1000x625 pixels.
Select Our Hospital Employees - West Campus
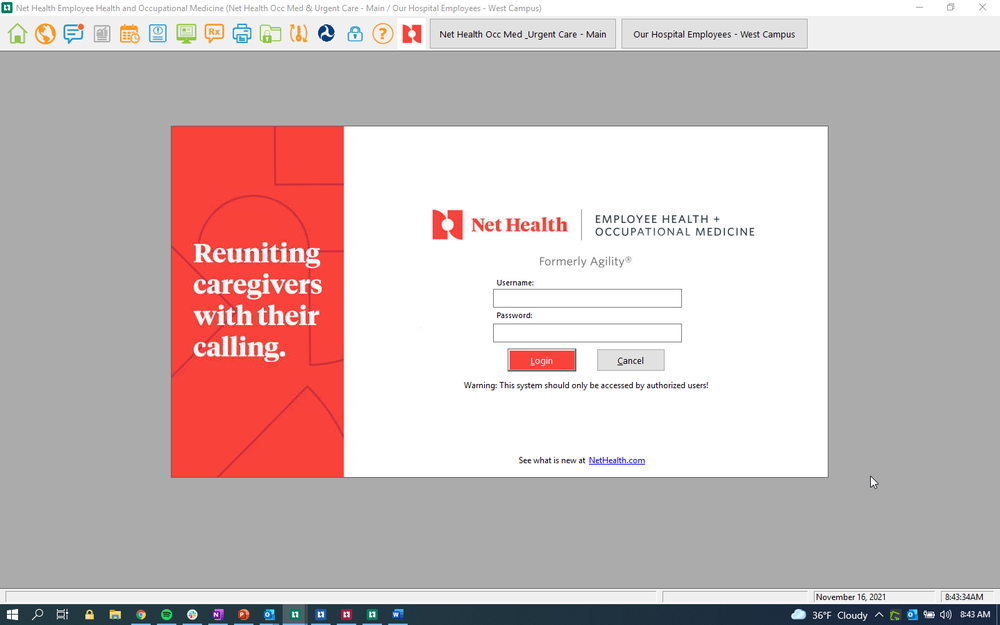pos(714,34)
